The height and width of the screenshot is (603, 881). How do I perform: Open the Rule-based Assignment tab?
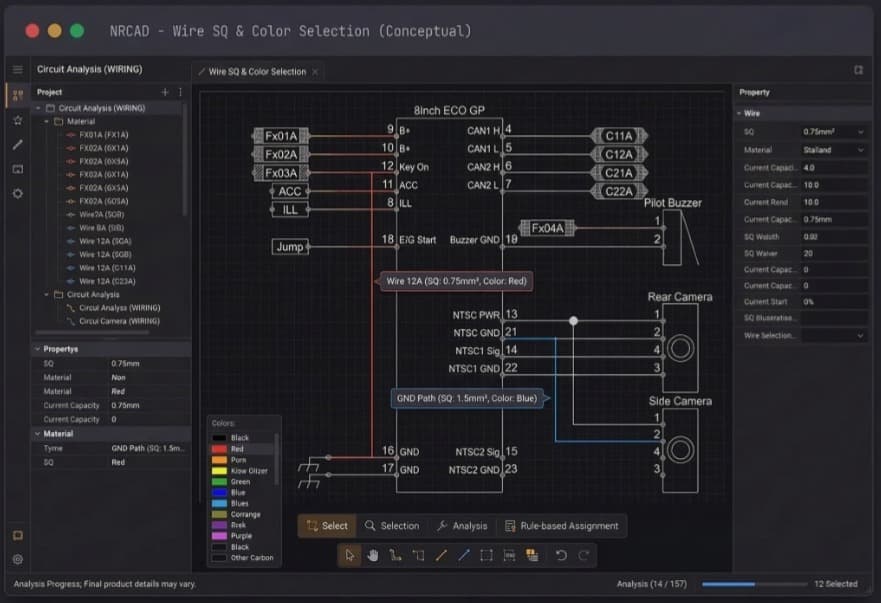point(562,525)
